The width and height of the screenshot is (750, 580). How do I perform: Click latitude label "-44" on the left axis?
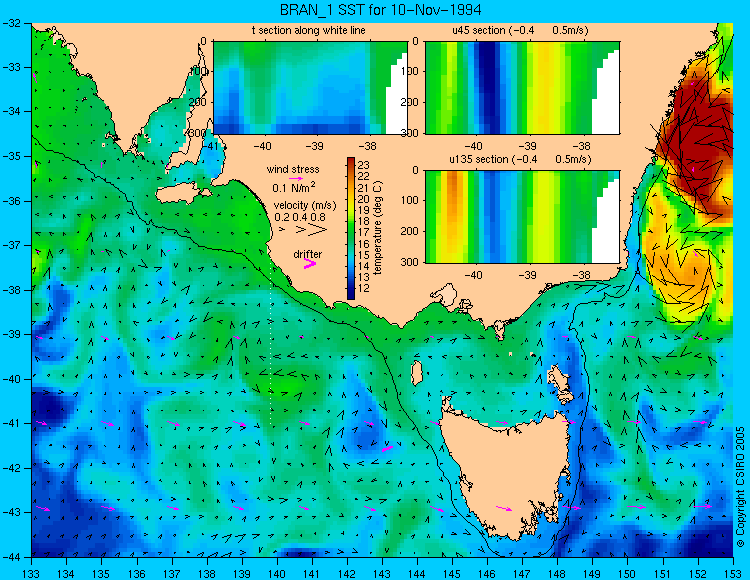coord(11,557)
